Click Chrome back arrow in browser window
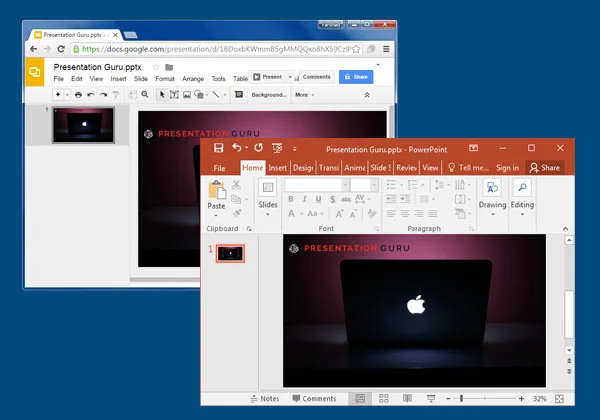 [x=34, y=49]
